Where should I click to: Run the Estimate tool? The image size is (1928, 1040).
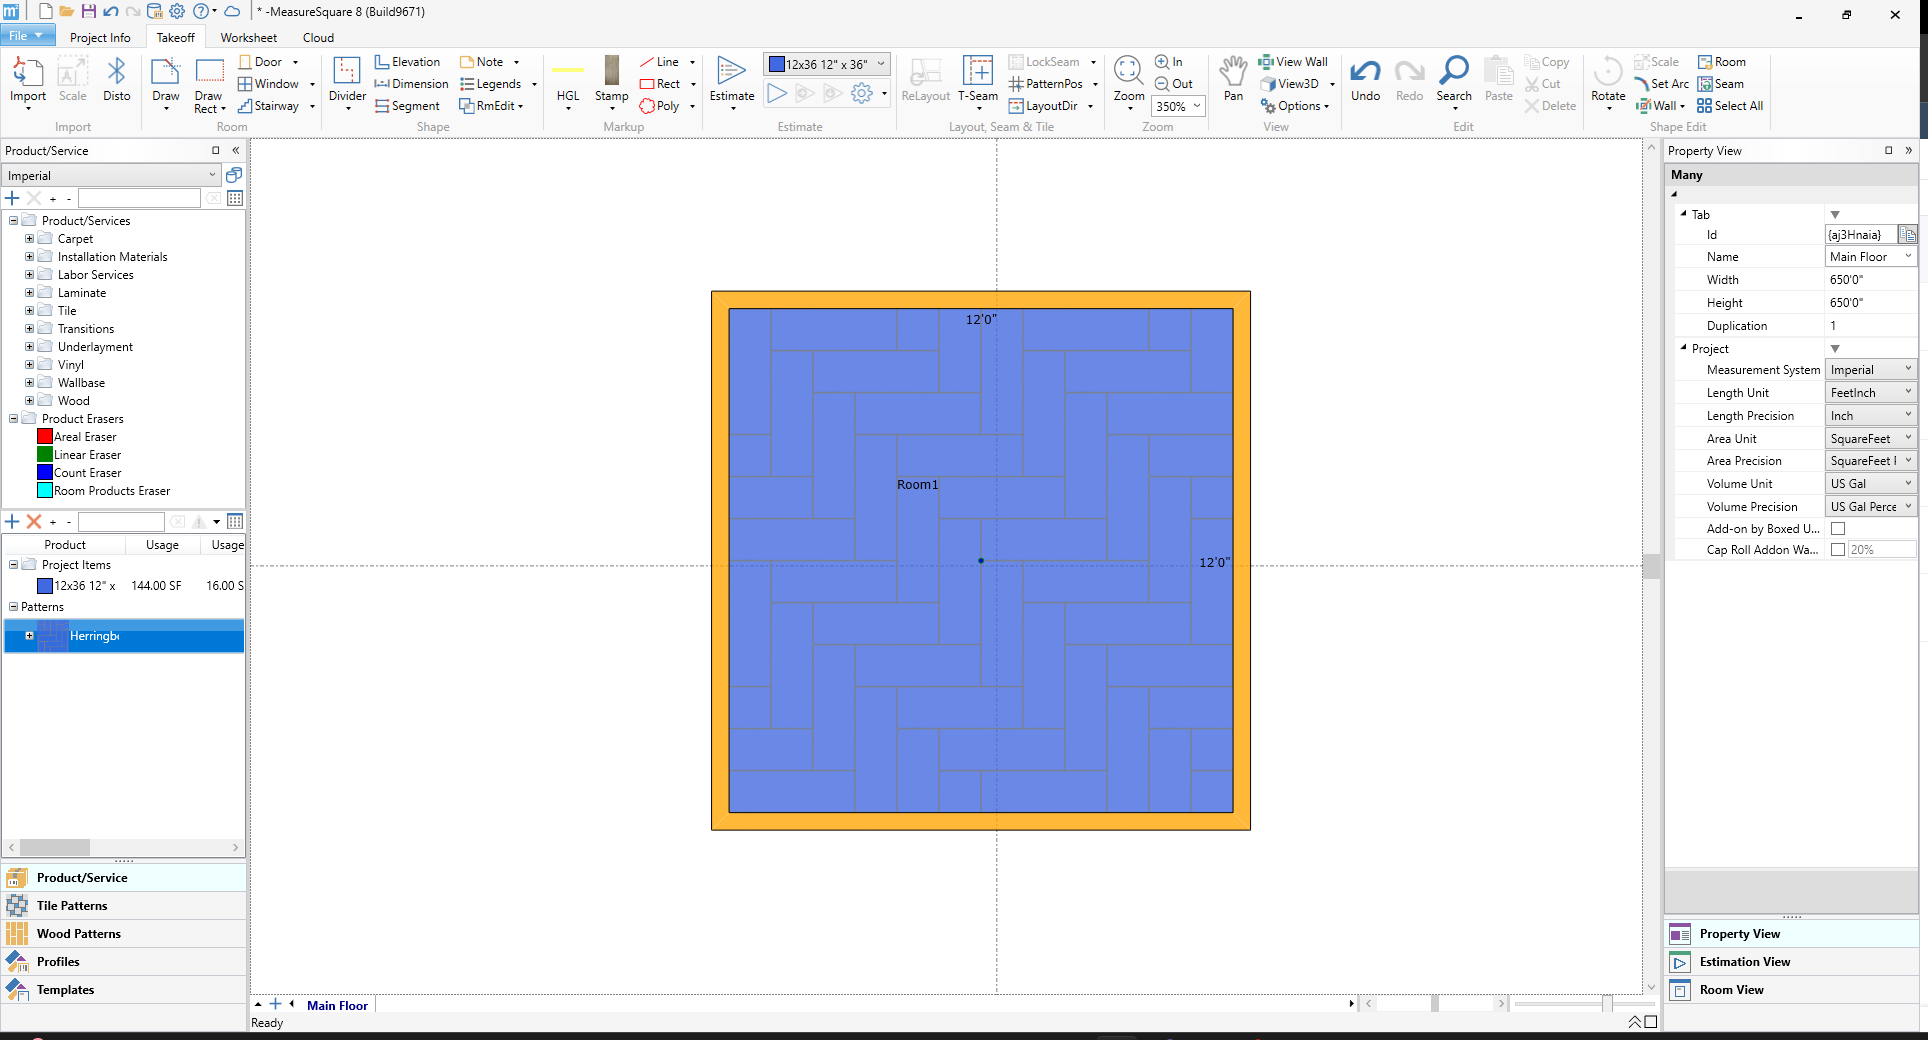(x=732, y=80)
